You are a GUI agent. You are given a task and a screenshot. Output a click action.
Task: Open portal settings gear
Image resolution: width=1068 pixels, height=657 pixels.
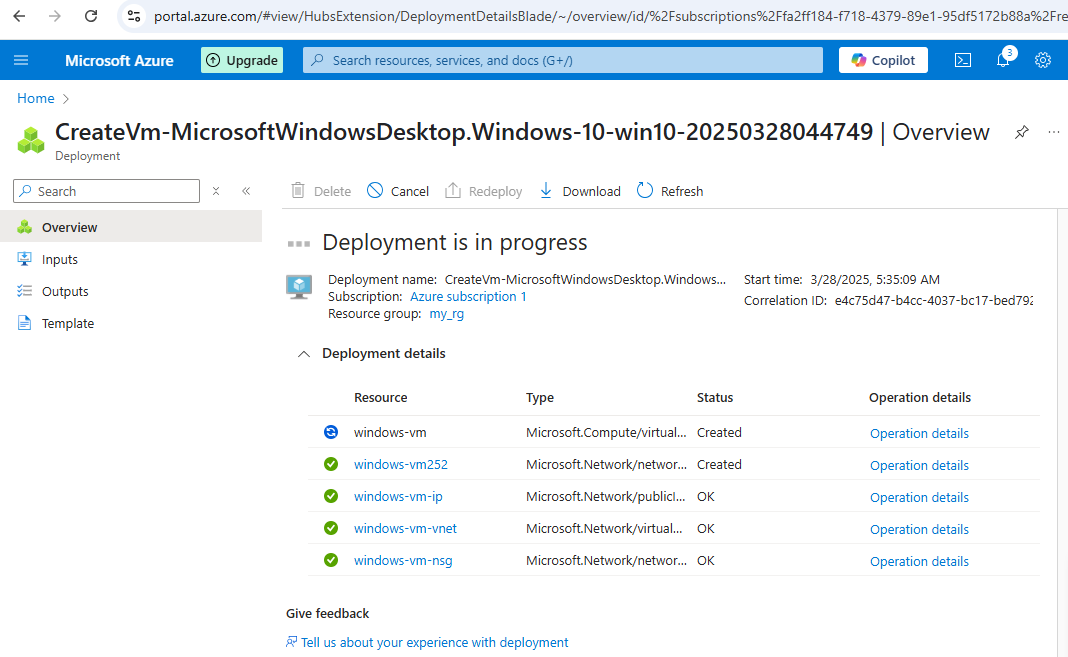1043,60
